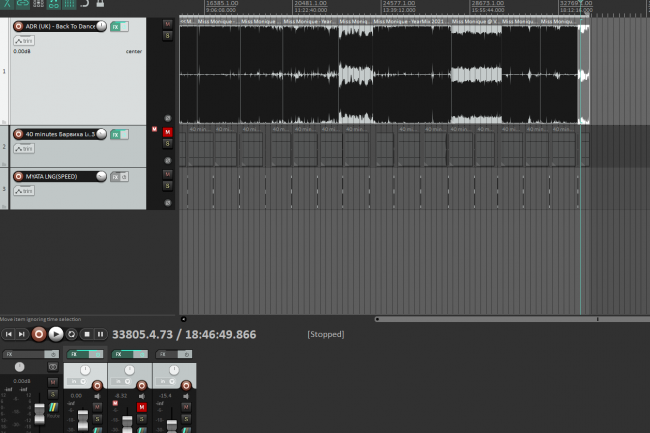Toggle record monitoring speaker on second mixer strip
Viewport: 650px width, 433px height.
[142, 396]
